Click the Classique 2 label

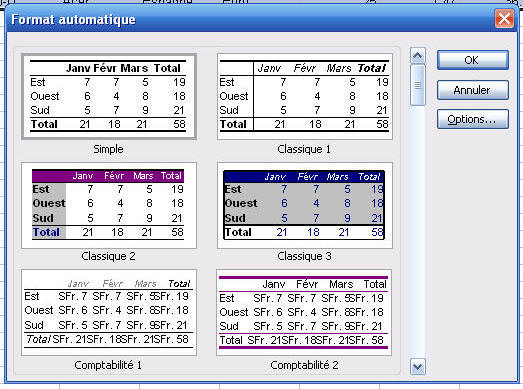108,256
